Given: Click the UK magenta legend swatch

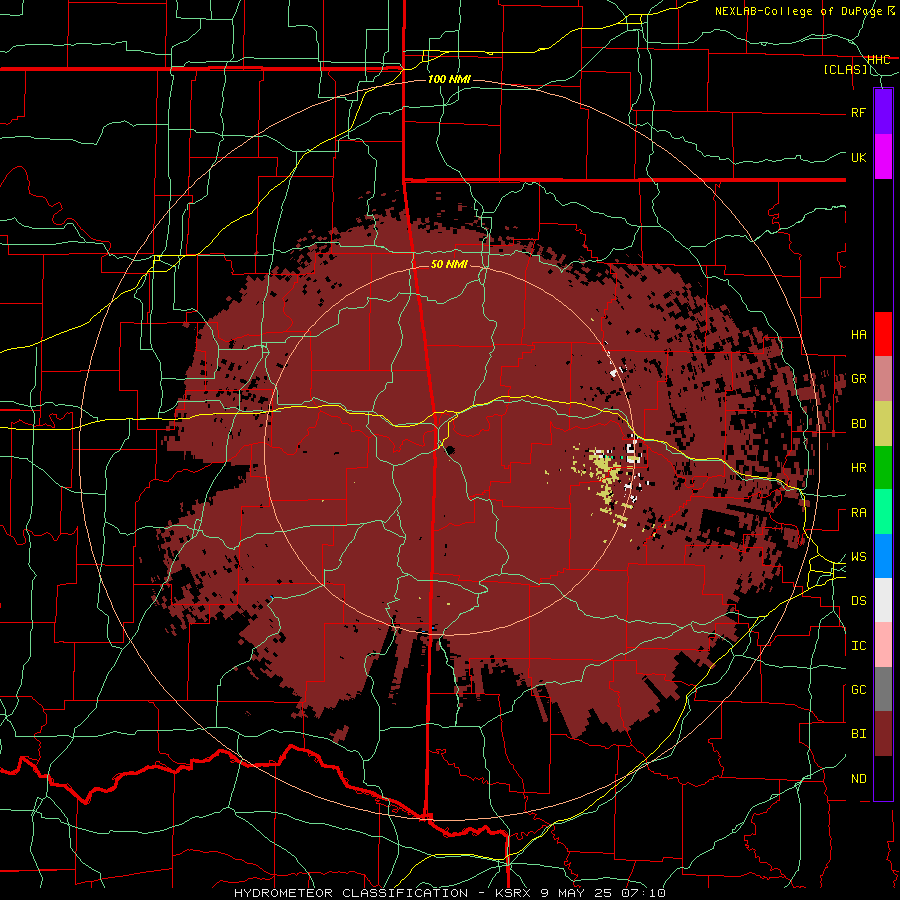Looking at the screenshot, I should (883, 157).
